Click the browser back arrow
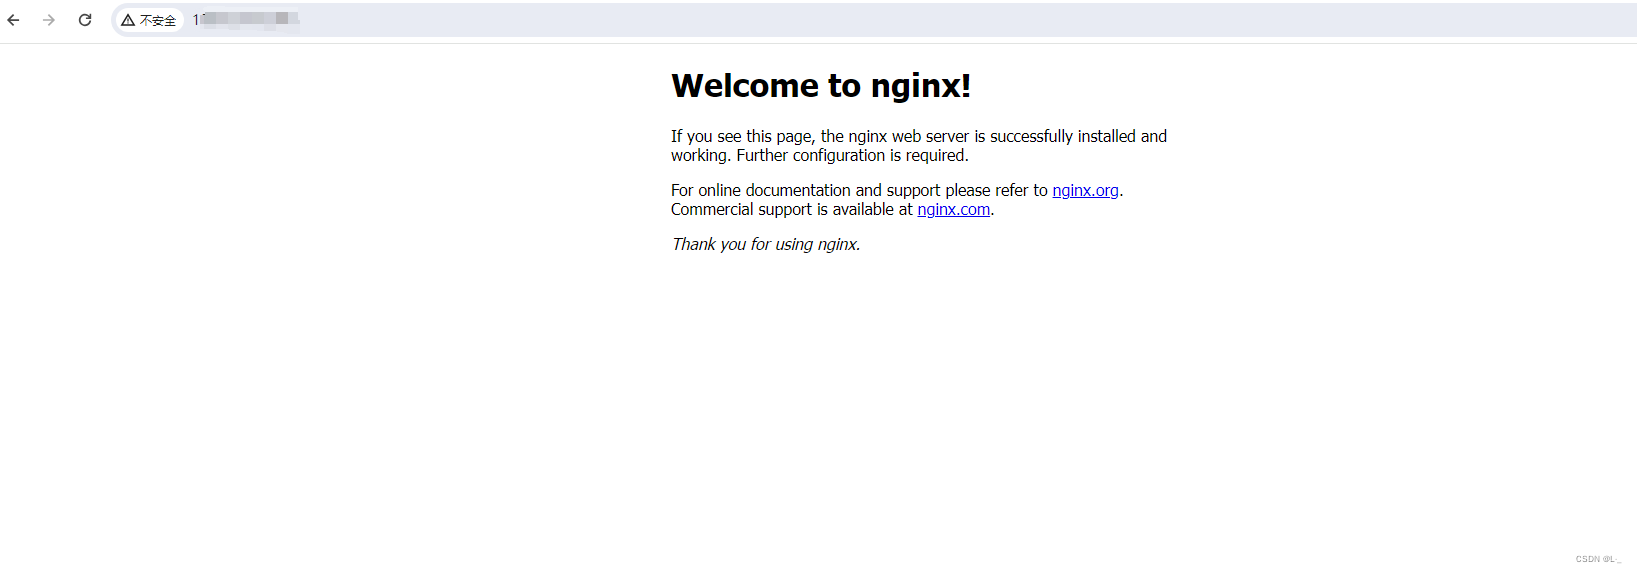The image size is (1637, 573). (x=13, y=20)
